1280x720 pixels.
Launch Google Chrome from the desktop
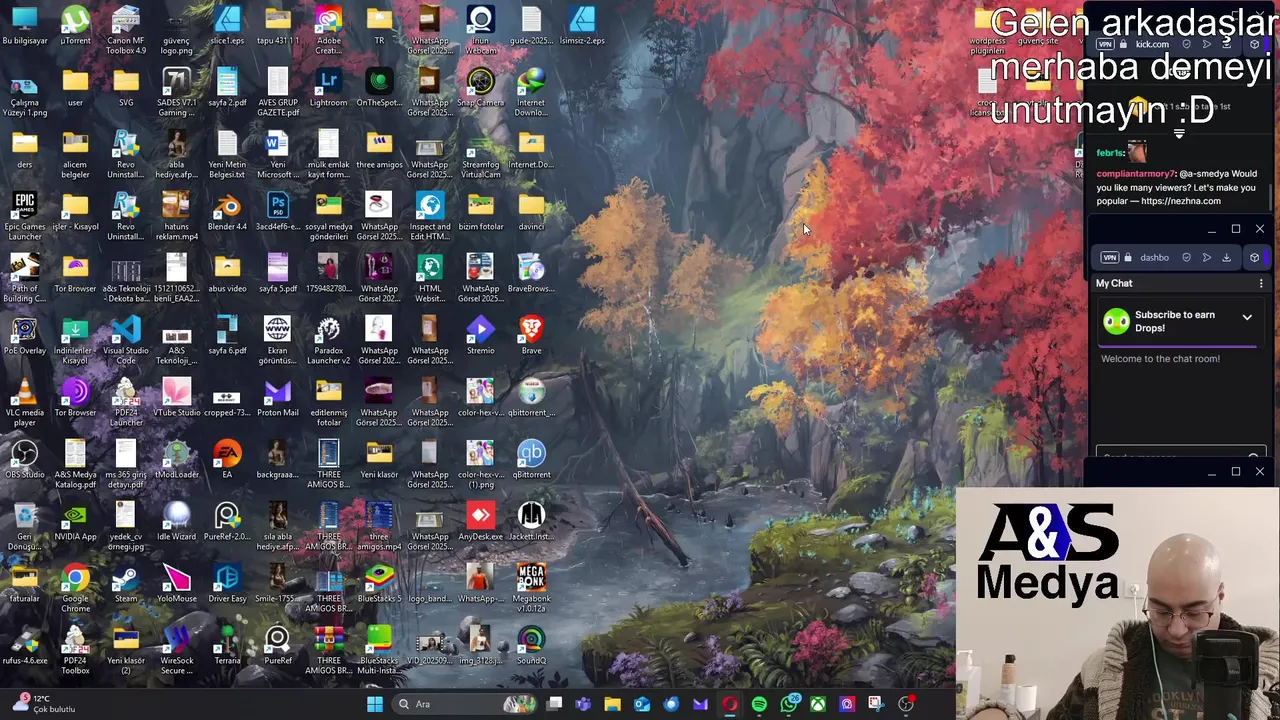pyautogui.click(x=75, y=588)
